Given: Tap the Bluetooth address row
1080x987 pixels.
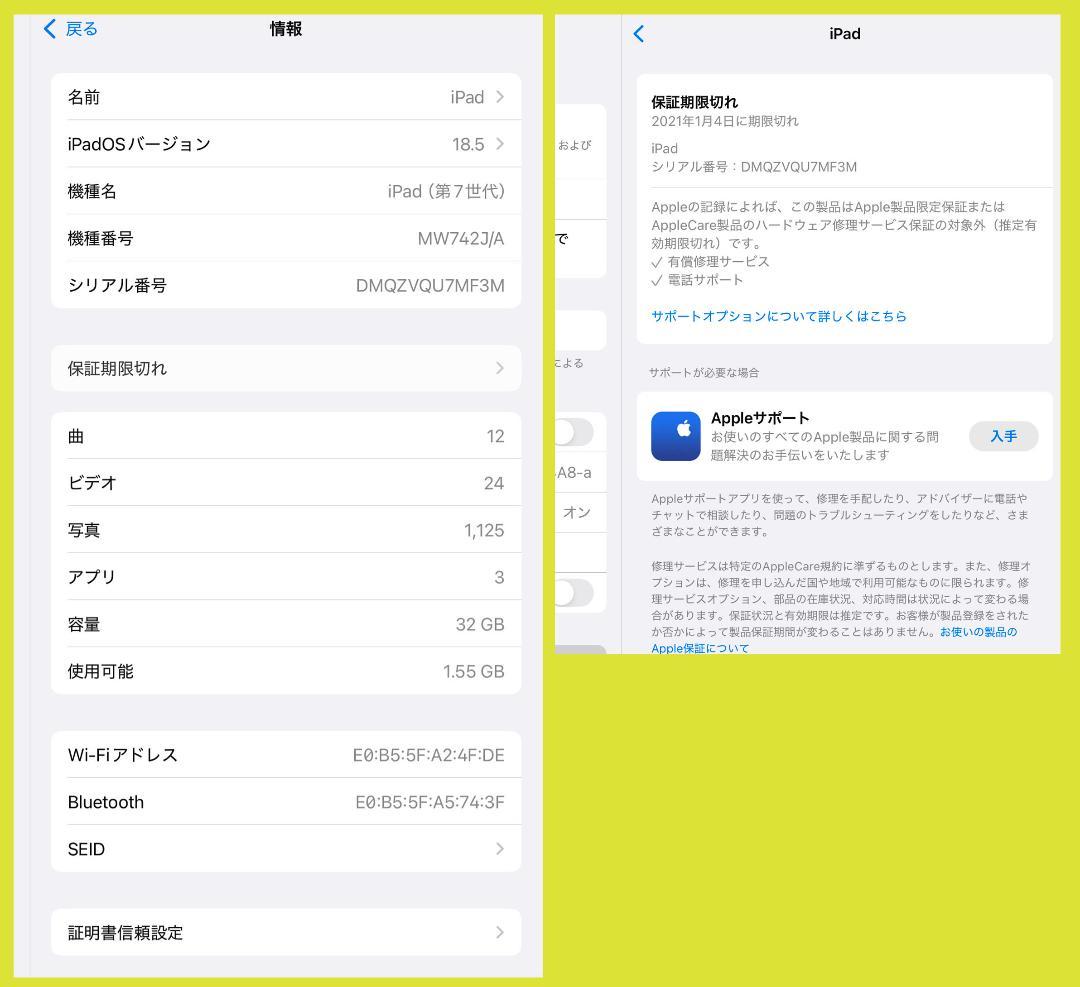Looking at the screenshot, I should (285, 802).
